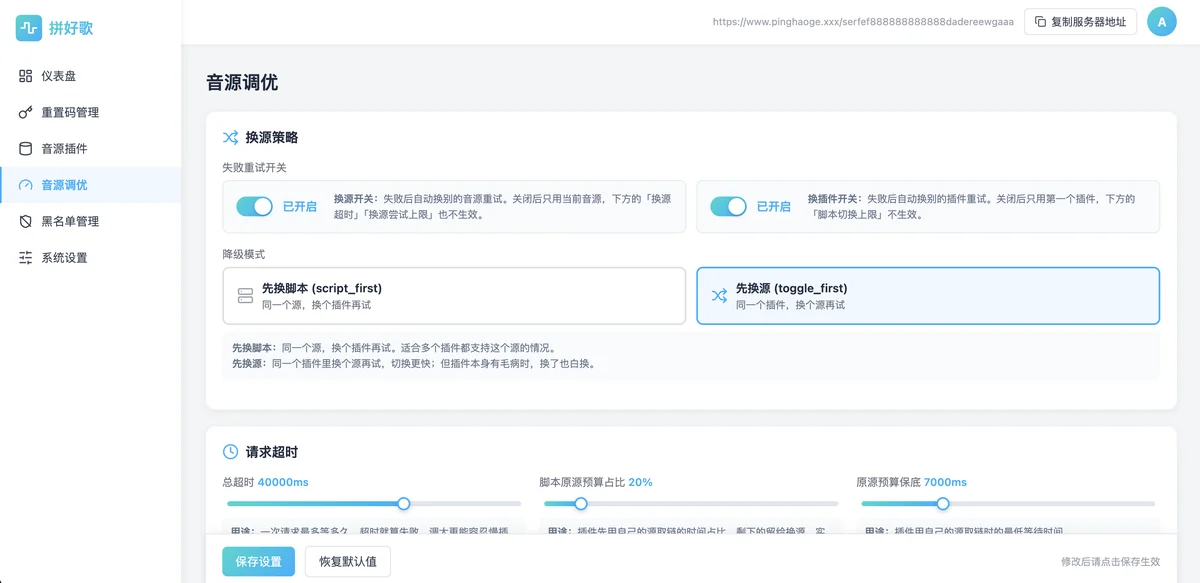Viewport: 1200px width, 583px height.
Task: Click the shuffle icon beside 换源策略
Action: coord(230,137)
